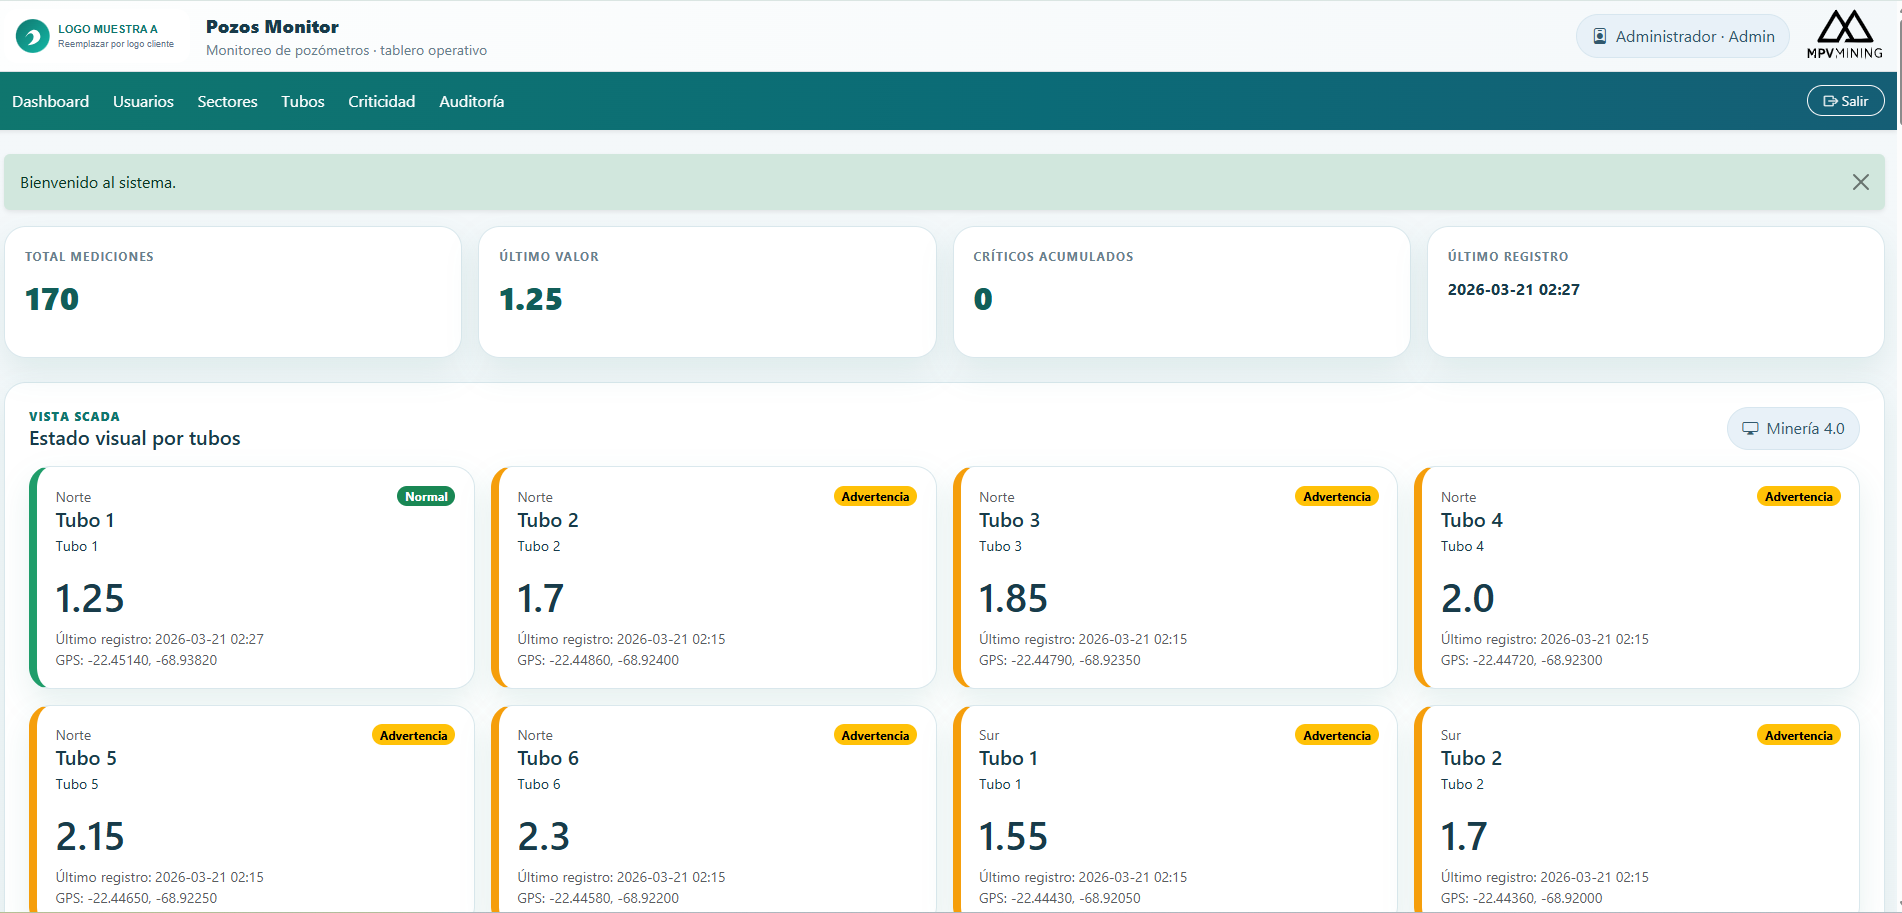This screenshot has width=1902, height=913.
Task: Select the Dashboard tab
Action: (x=50, y=101)
